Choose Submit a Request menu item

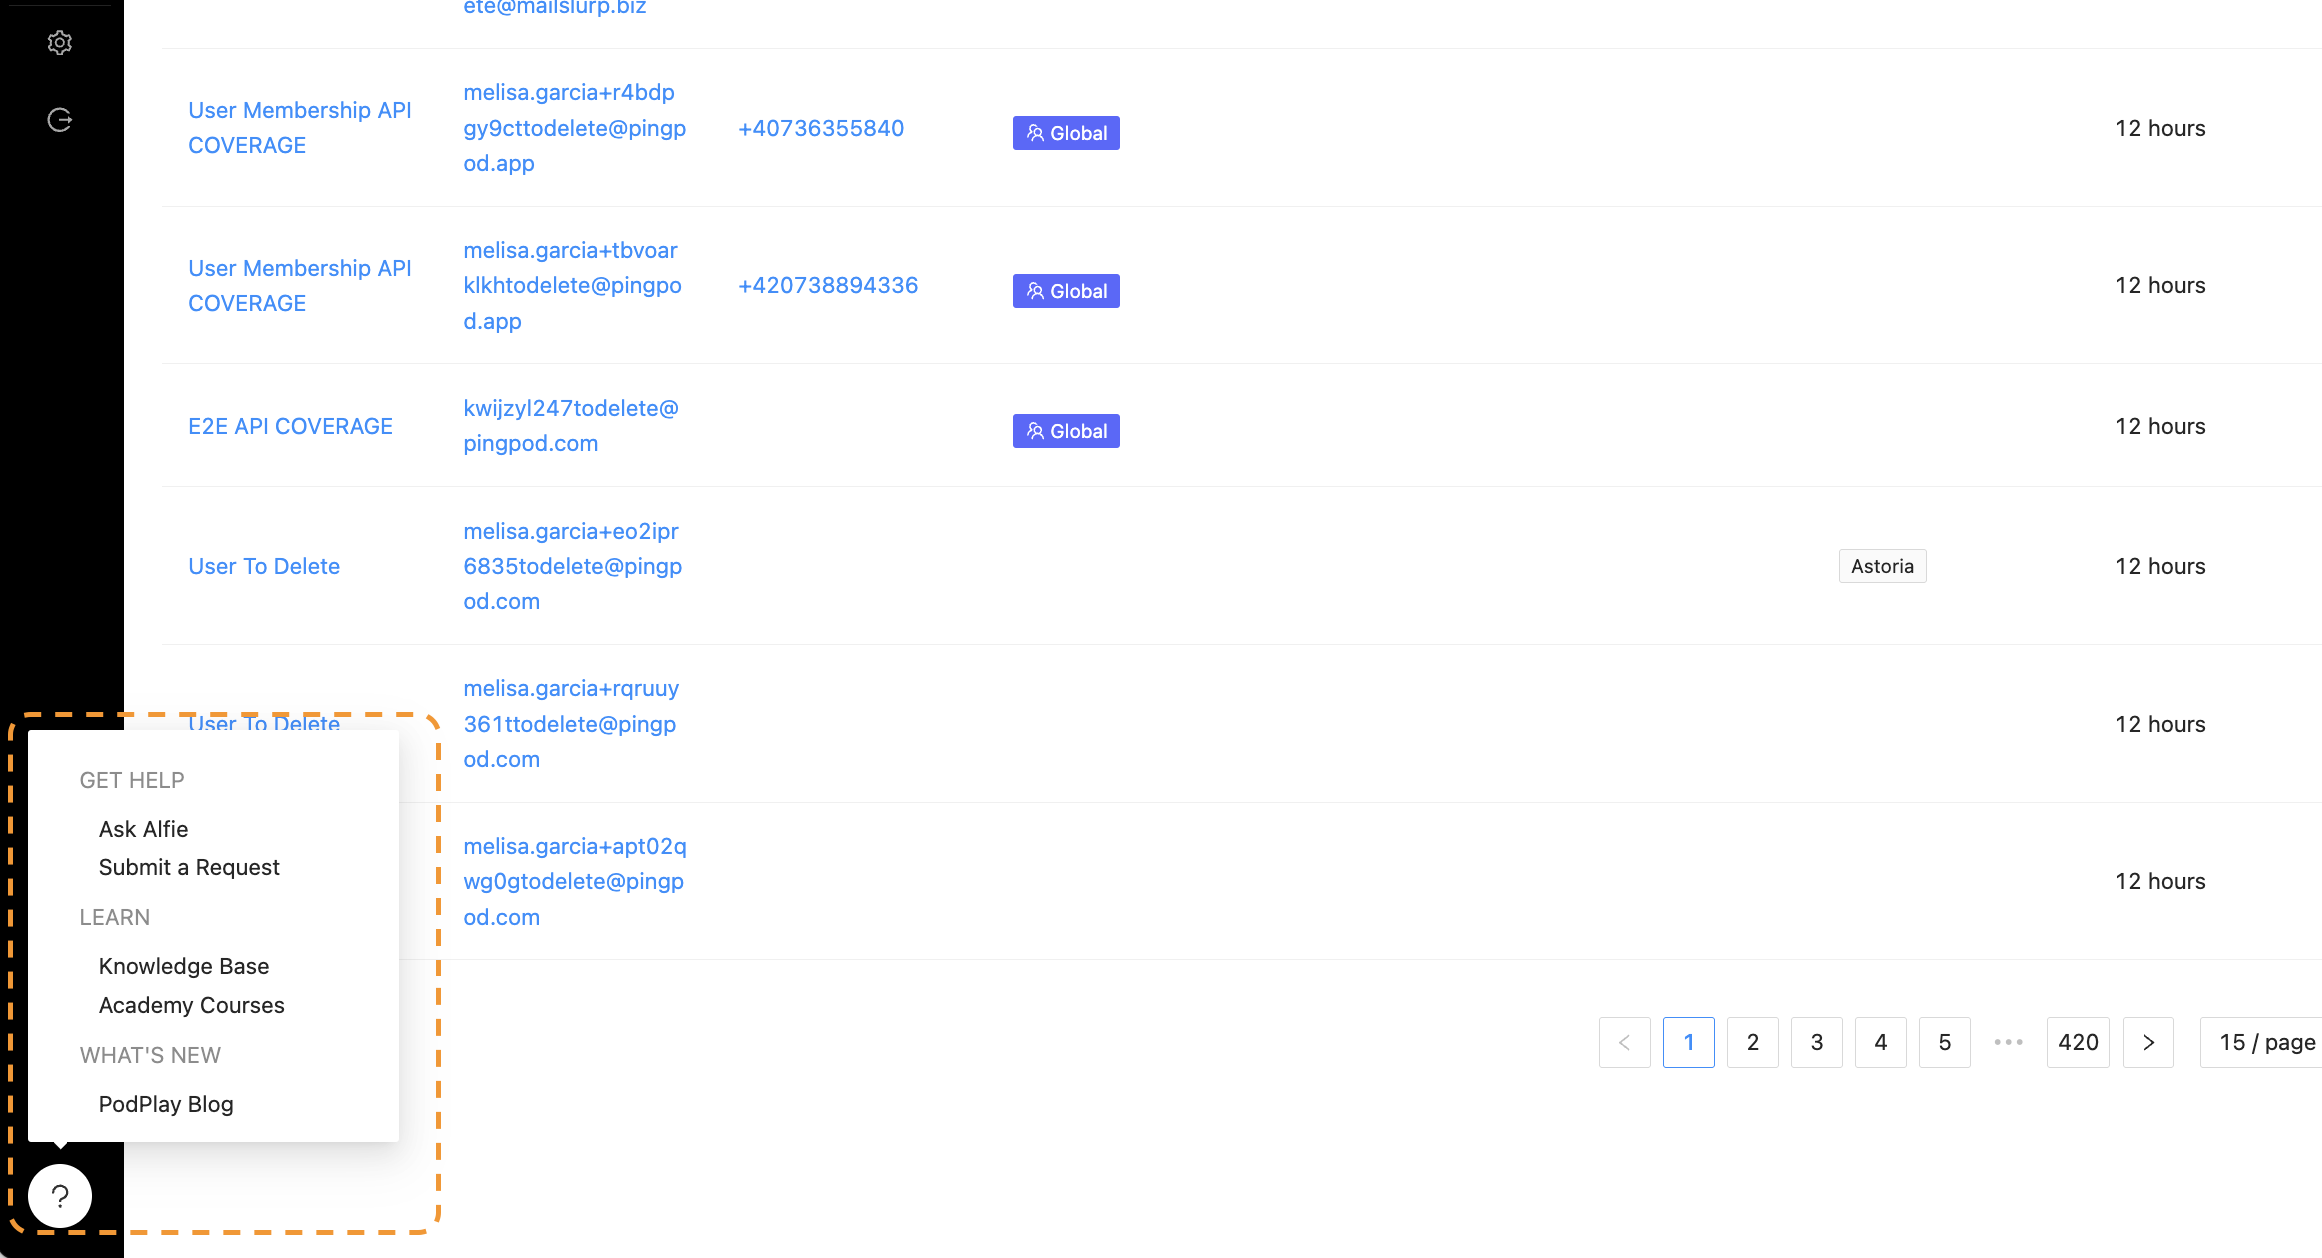(x=189, y=867)
